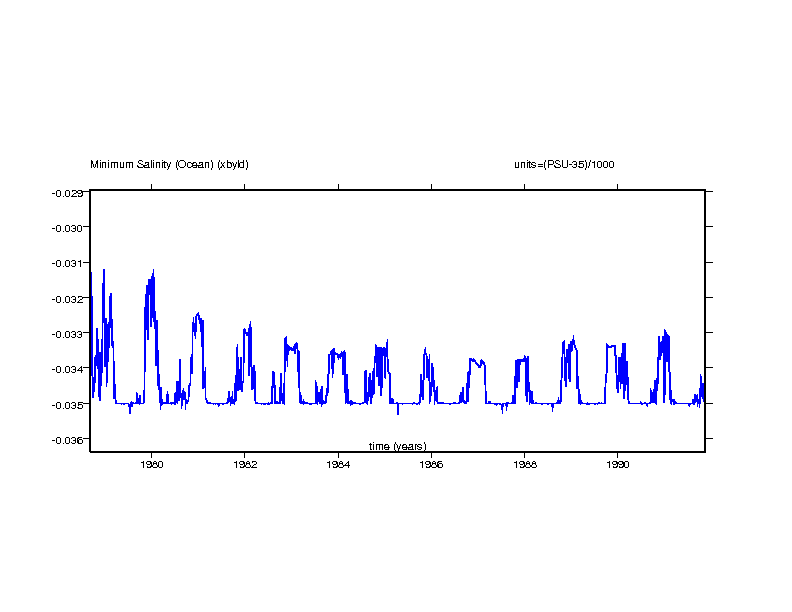The height and width of the screenshot is (612, 792).
Task: Click the 1982 x-axis tick label
Action: pos(245,464)
